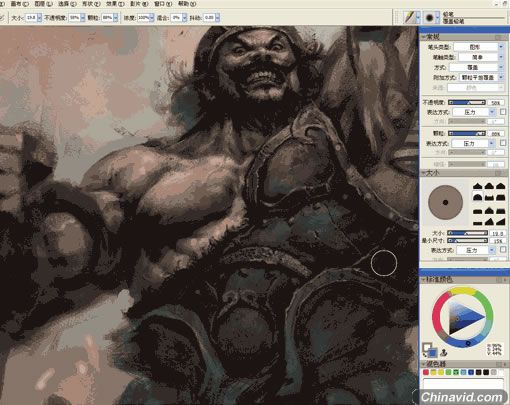Open 表达方式 dropdown under grain slider
Screen dimensions: 510x405
(474, 144)
